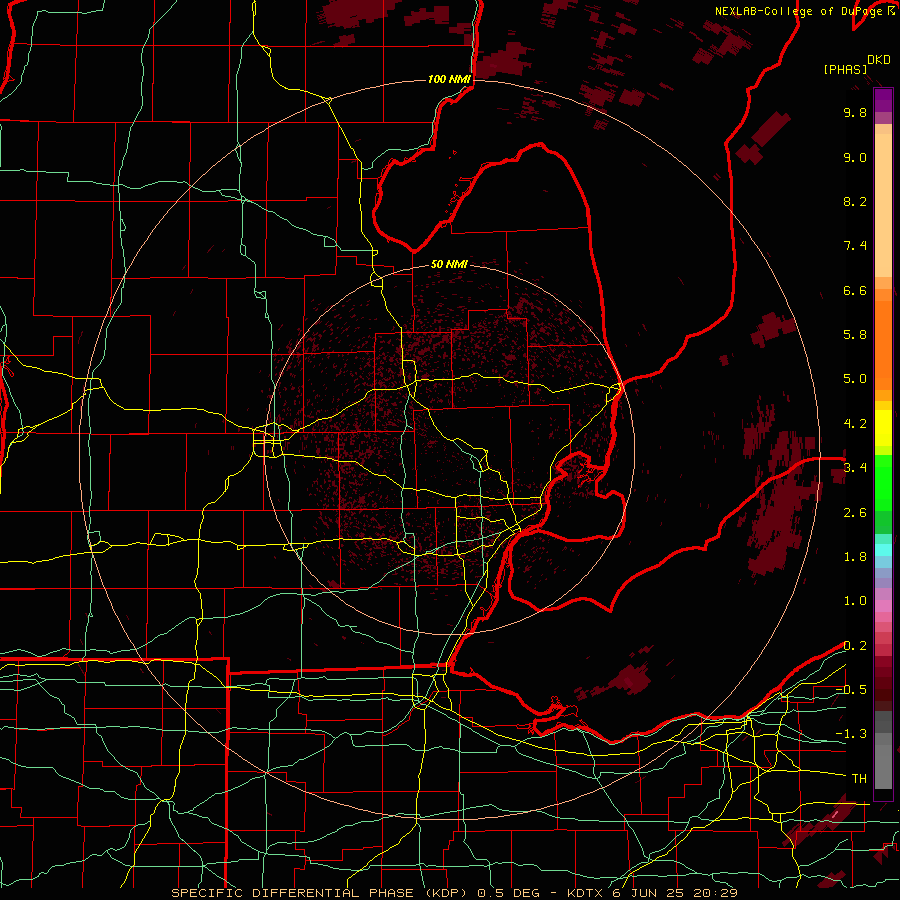Click the [PHAS] legend header label

845,70
